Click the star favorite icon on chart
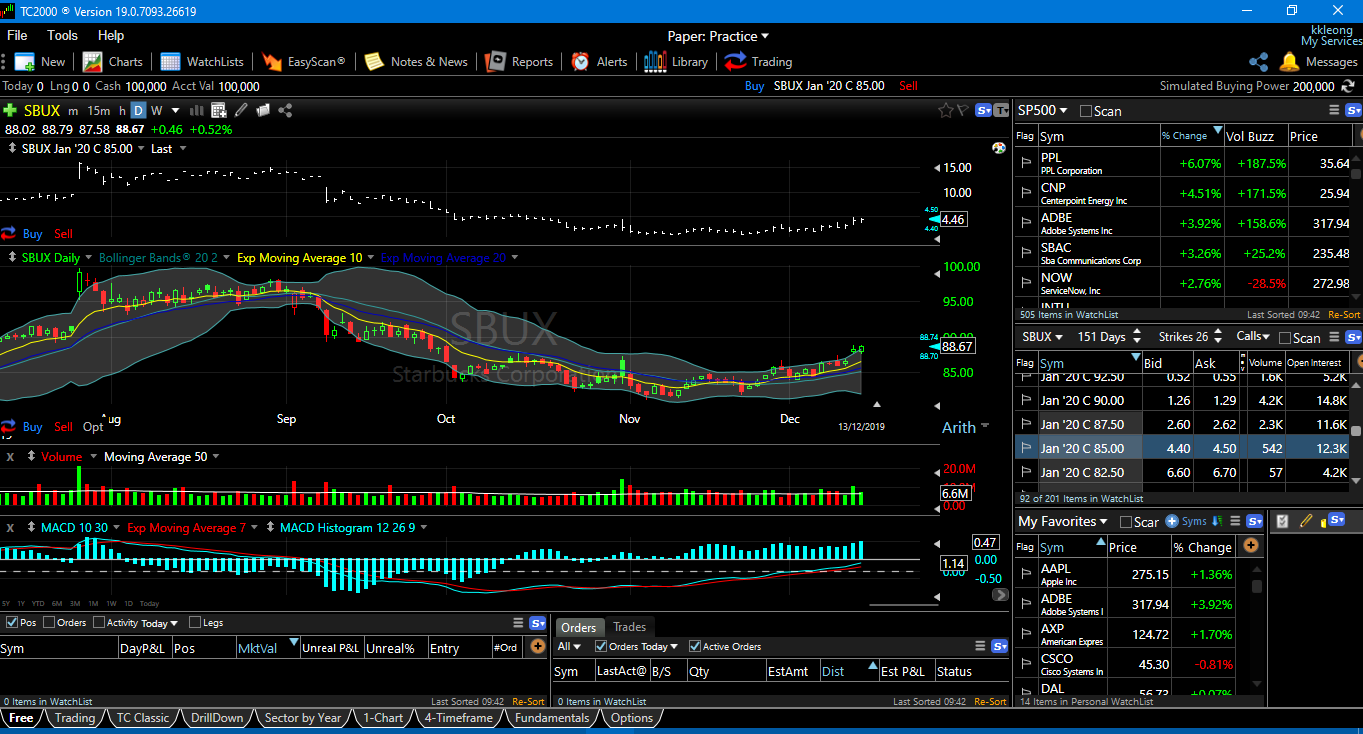1363x734 pixels. [x=945, y=110]
